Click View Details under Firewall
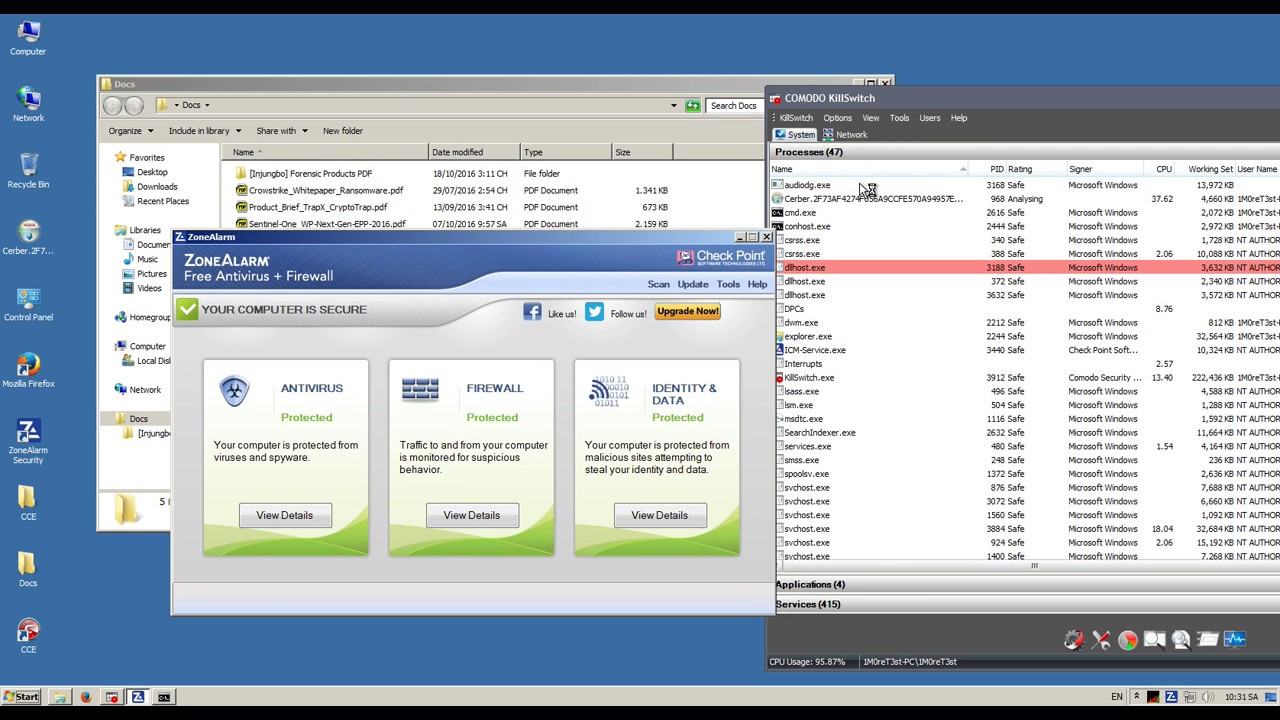 472,515
